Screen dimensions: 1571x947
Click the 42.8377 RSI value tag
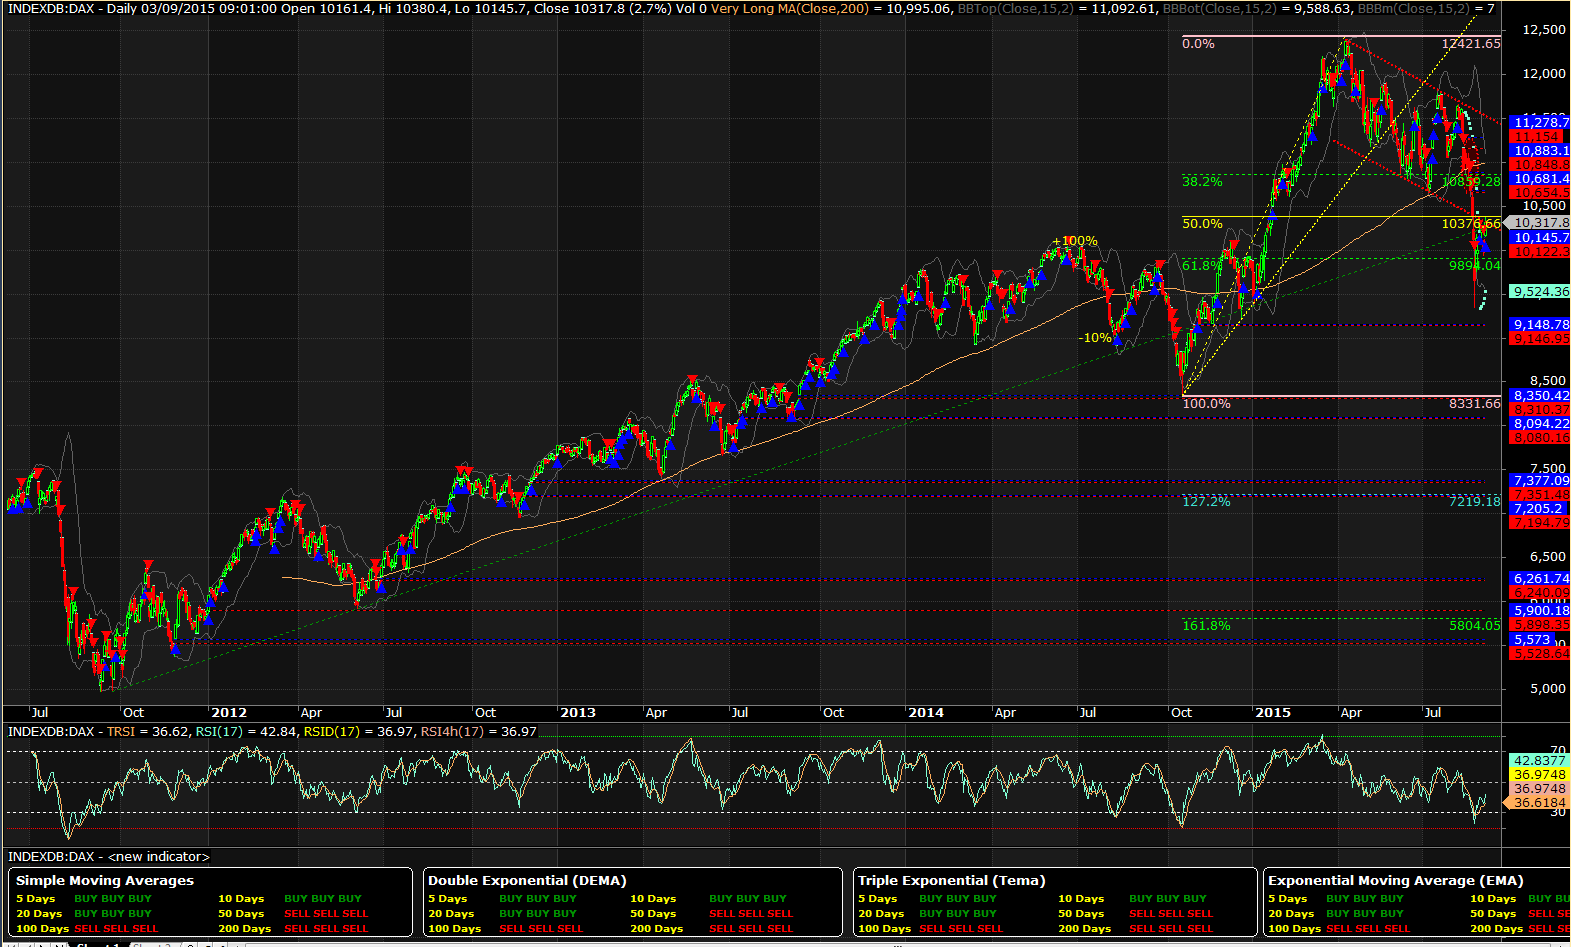tap(1540, 761)
